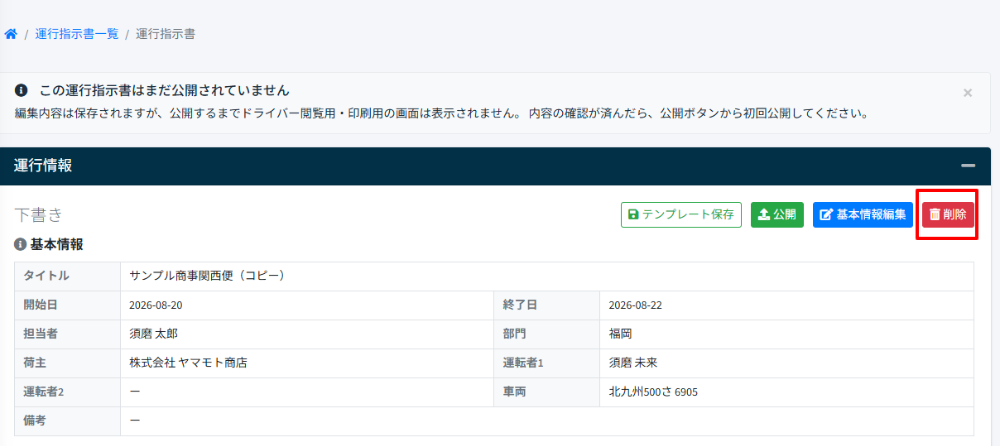
Task: Open 基本情報編集 edit button
Action: coord(862,215)
